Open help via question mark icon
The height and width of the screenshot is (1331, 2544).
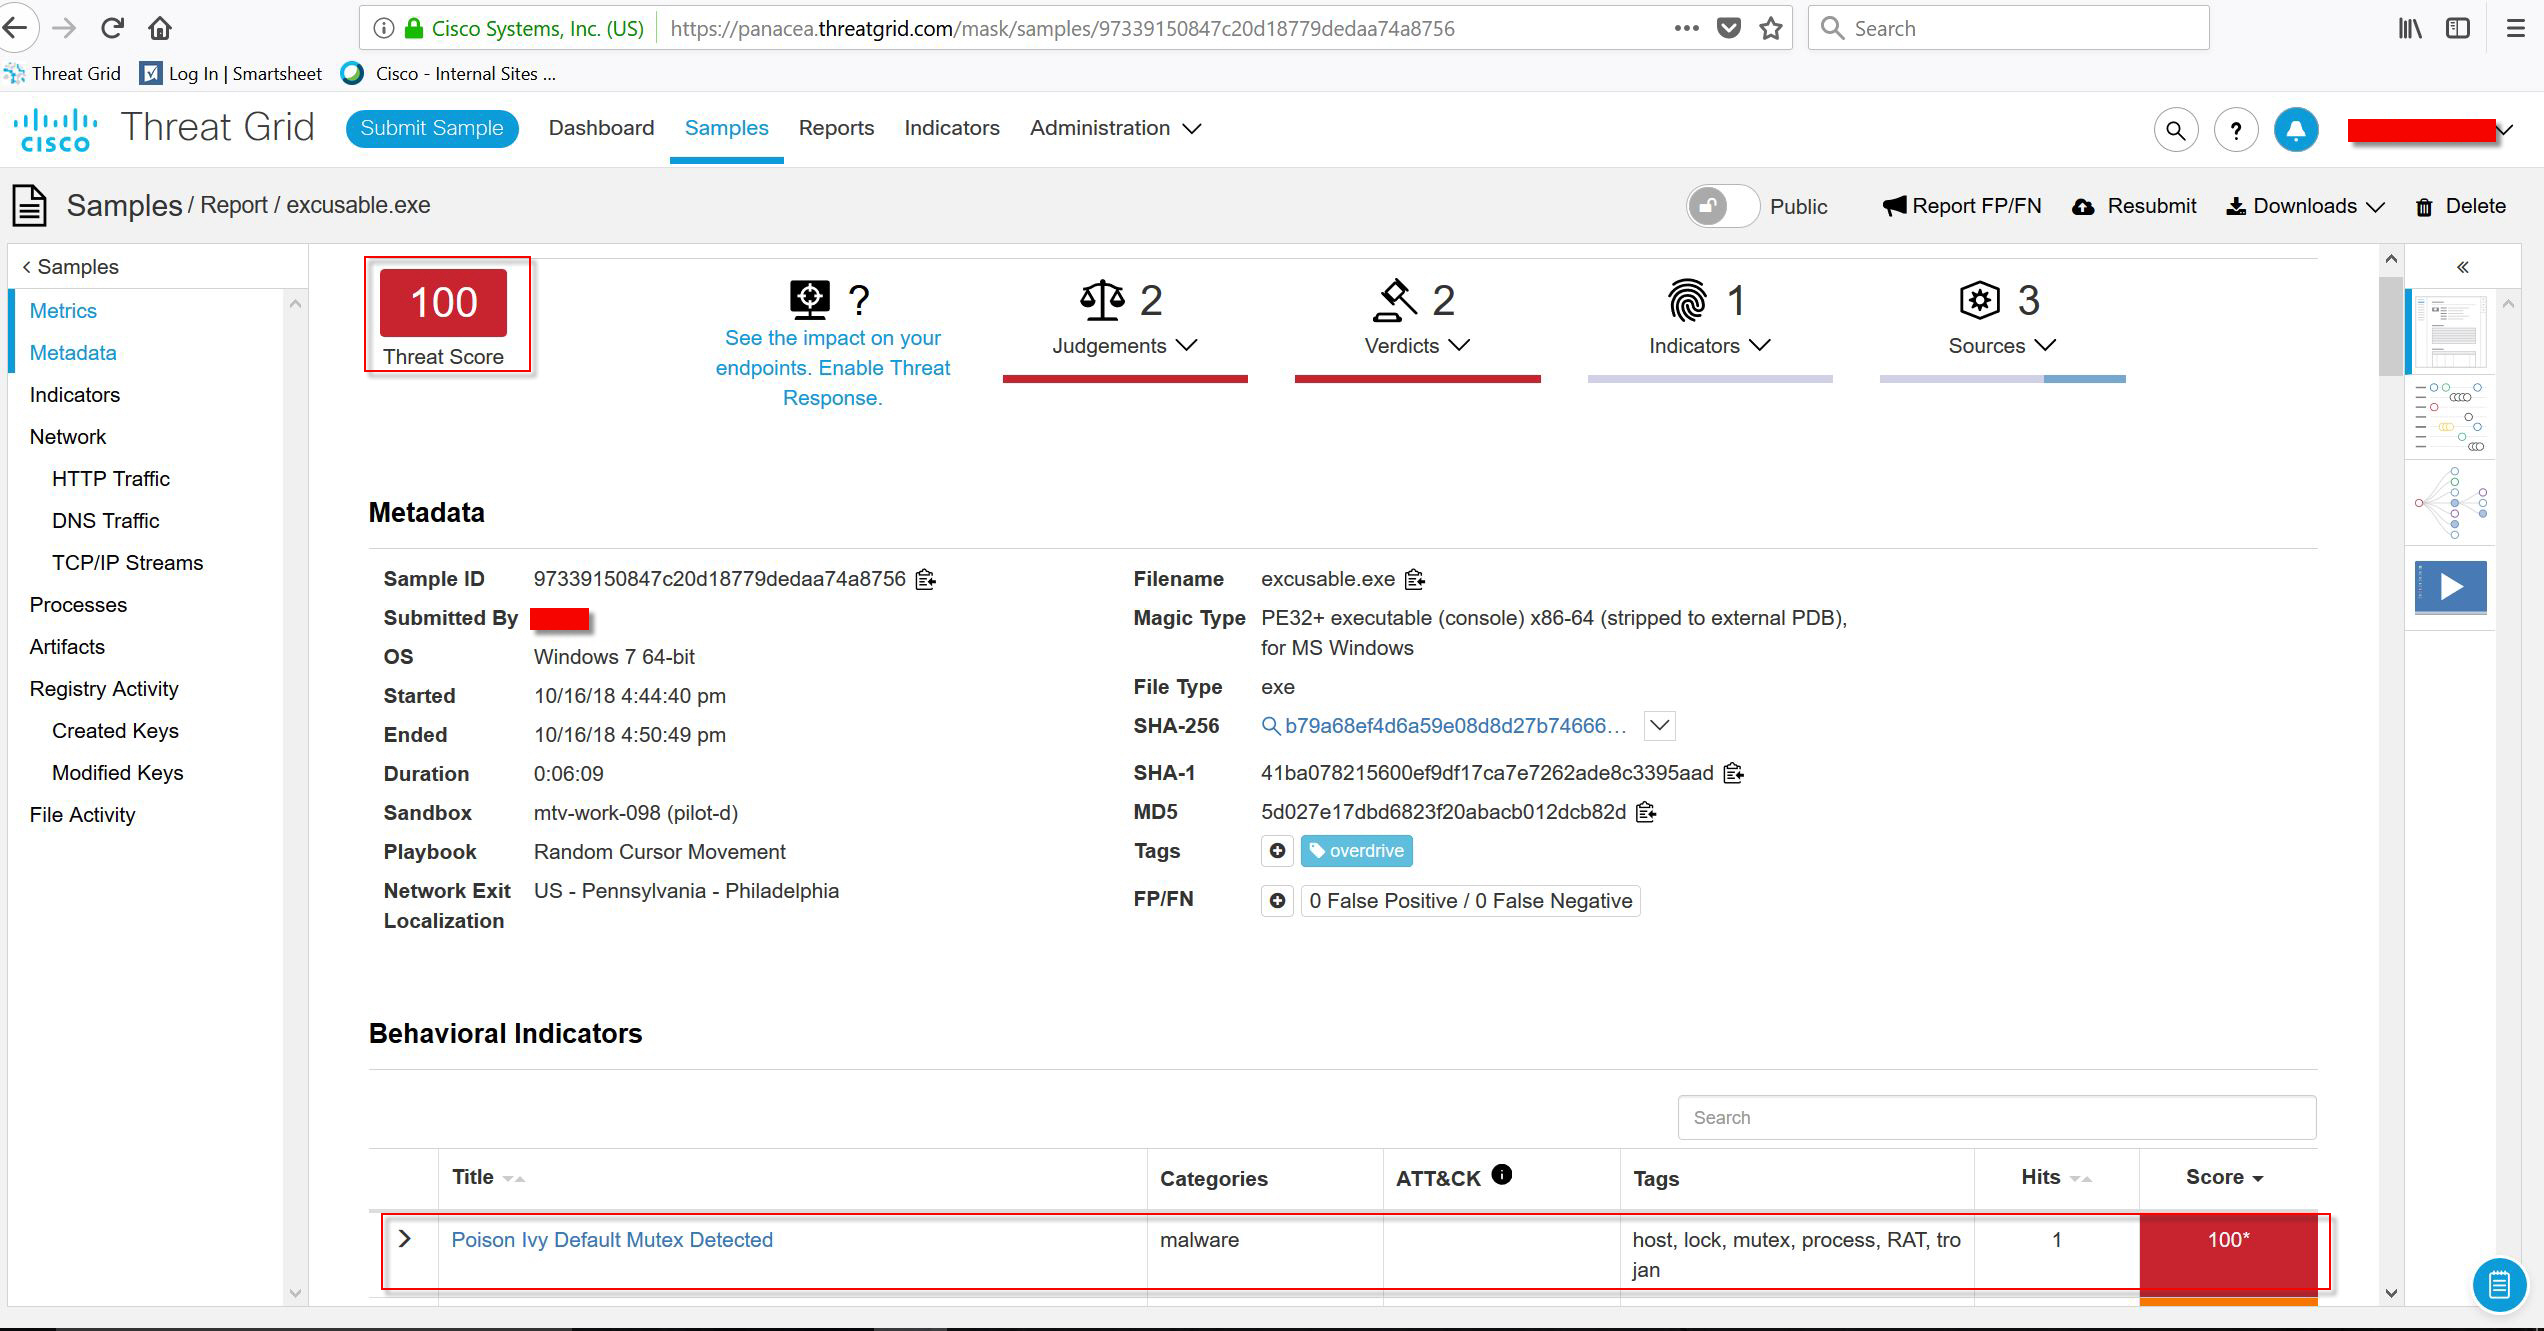pyautogui.click(x=2235, y=130)
